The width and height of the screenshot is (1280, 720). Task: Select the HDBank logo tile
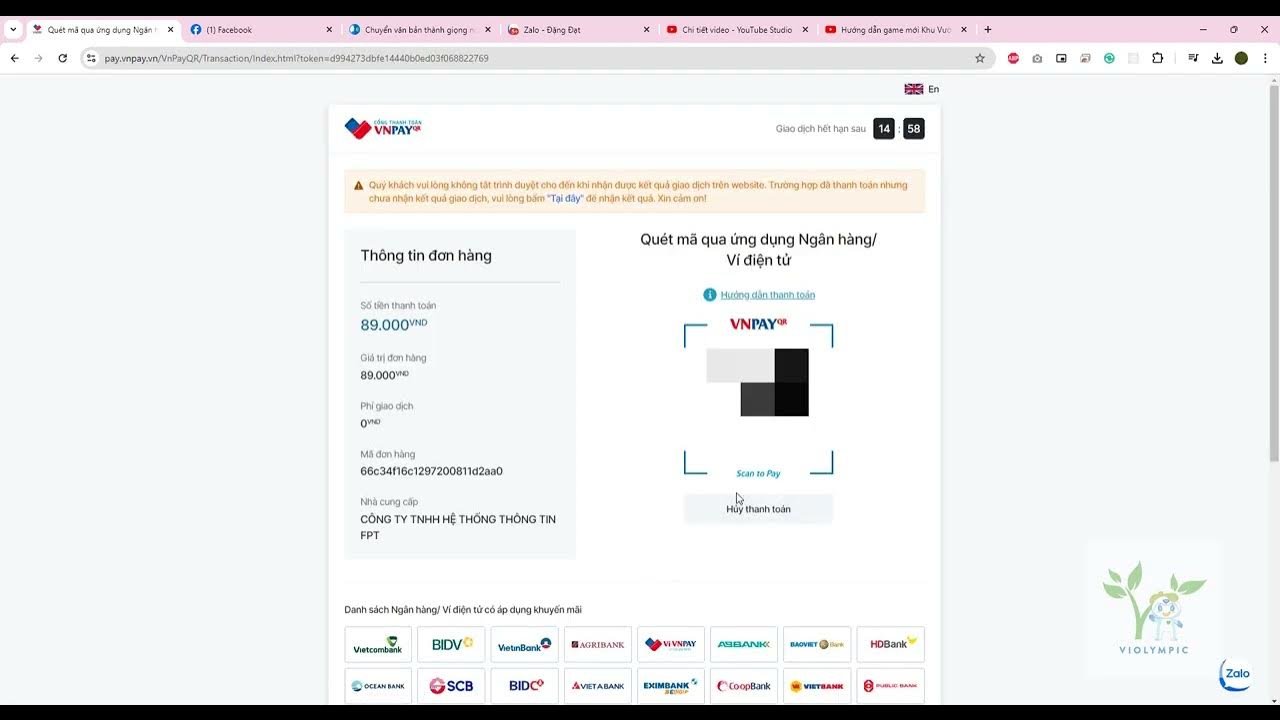(x=890, y=645)
